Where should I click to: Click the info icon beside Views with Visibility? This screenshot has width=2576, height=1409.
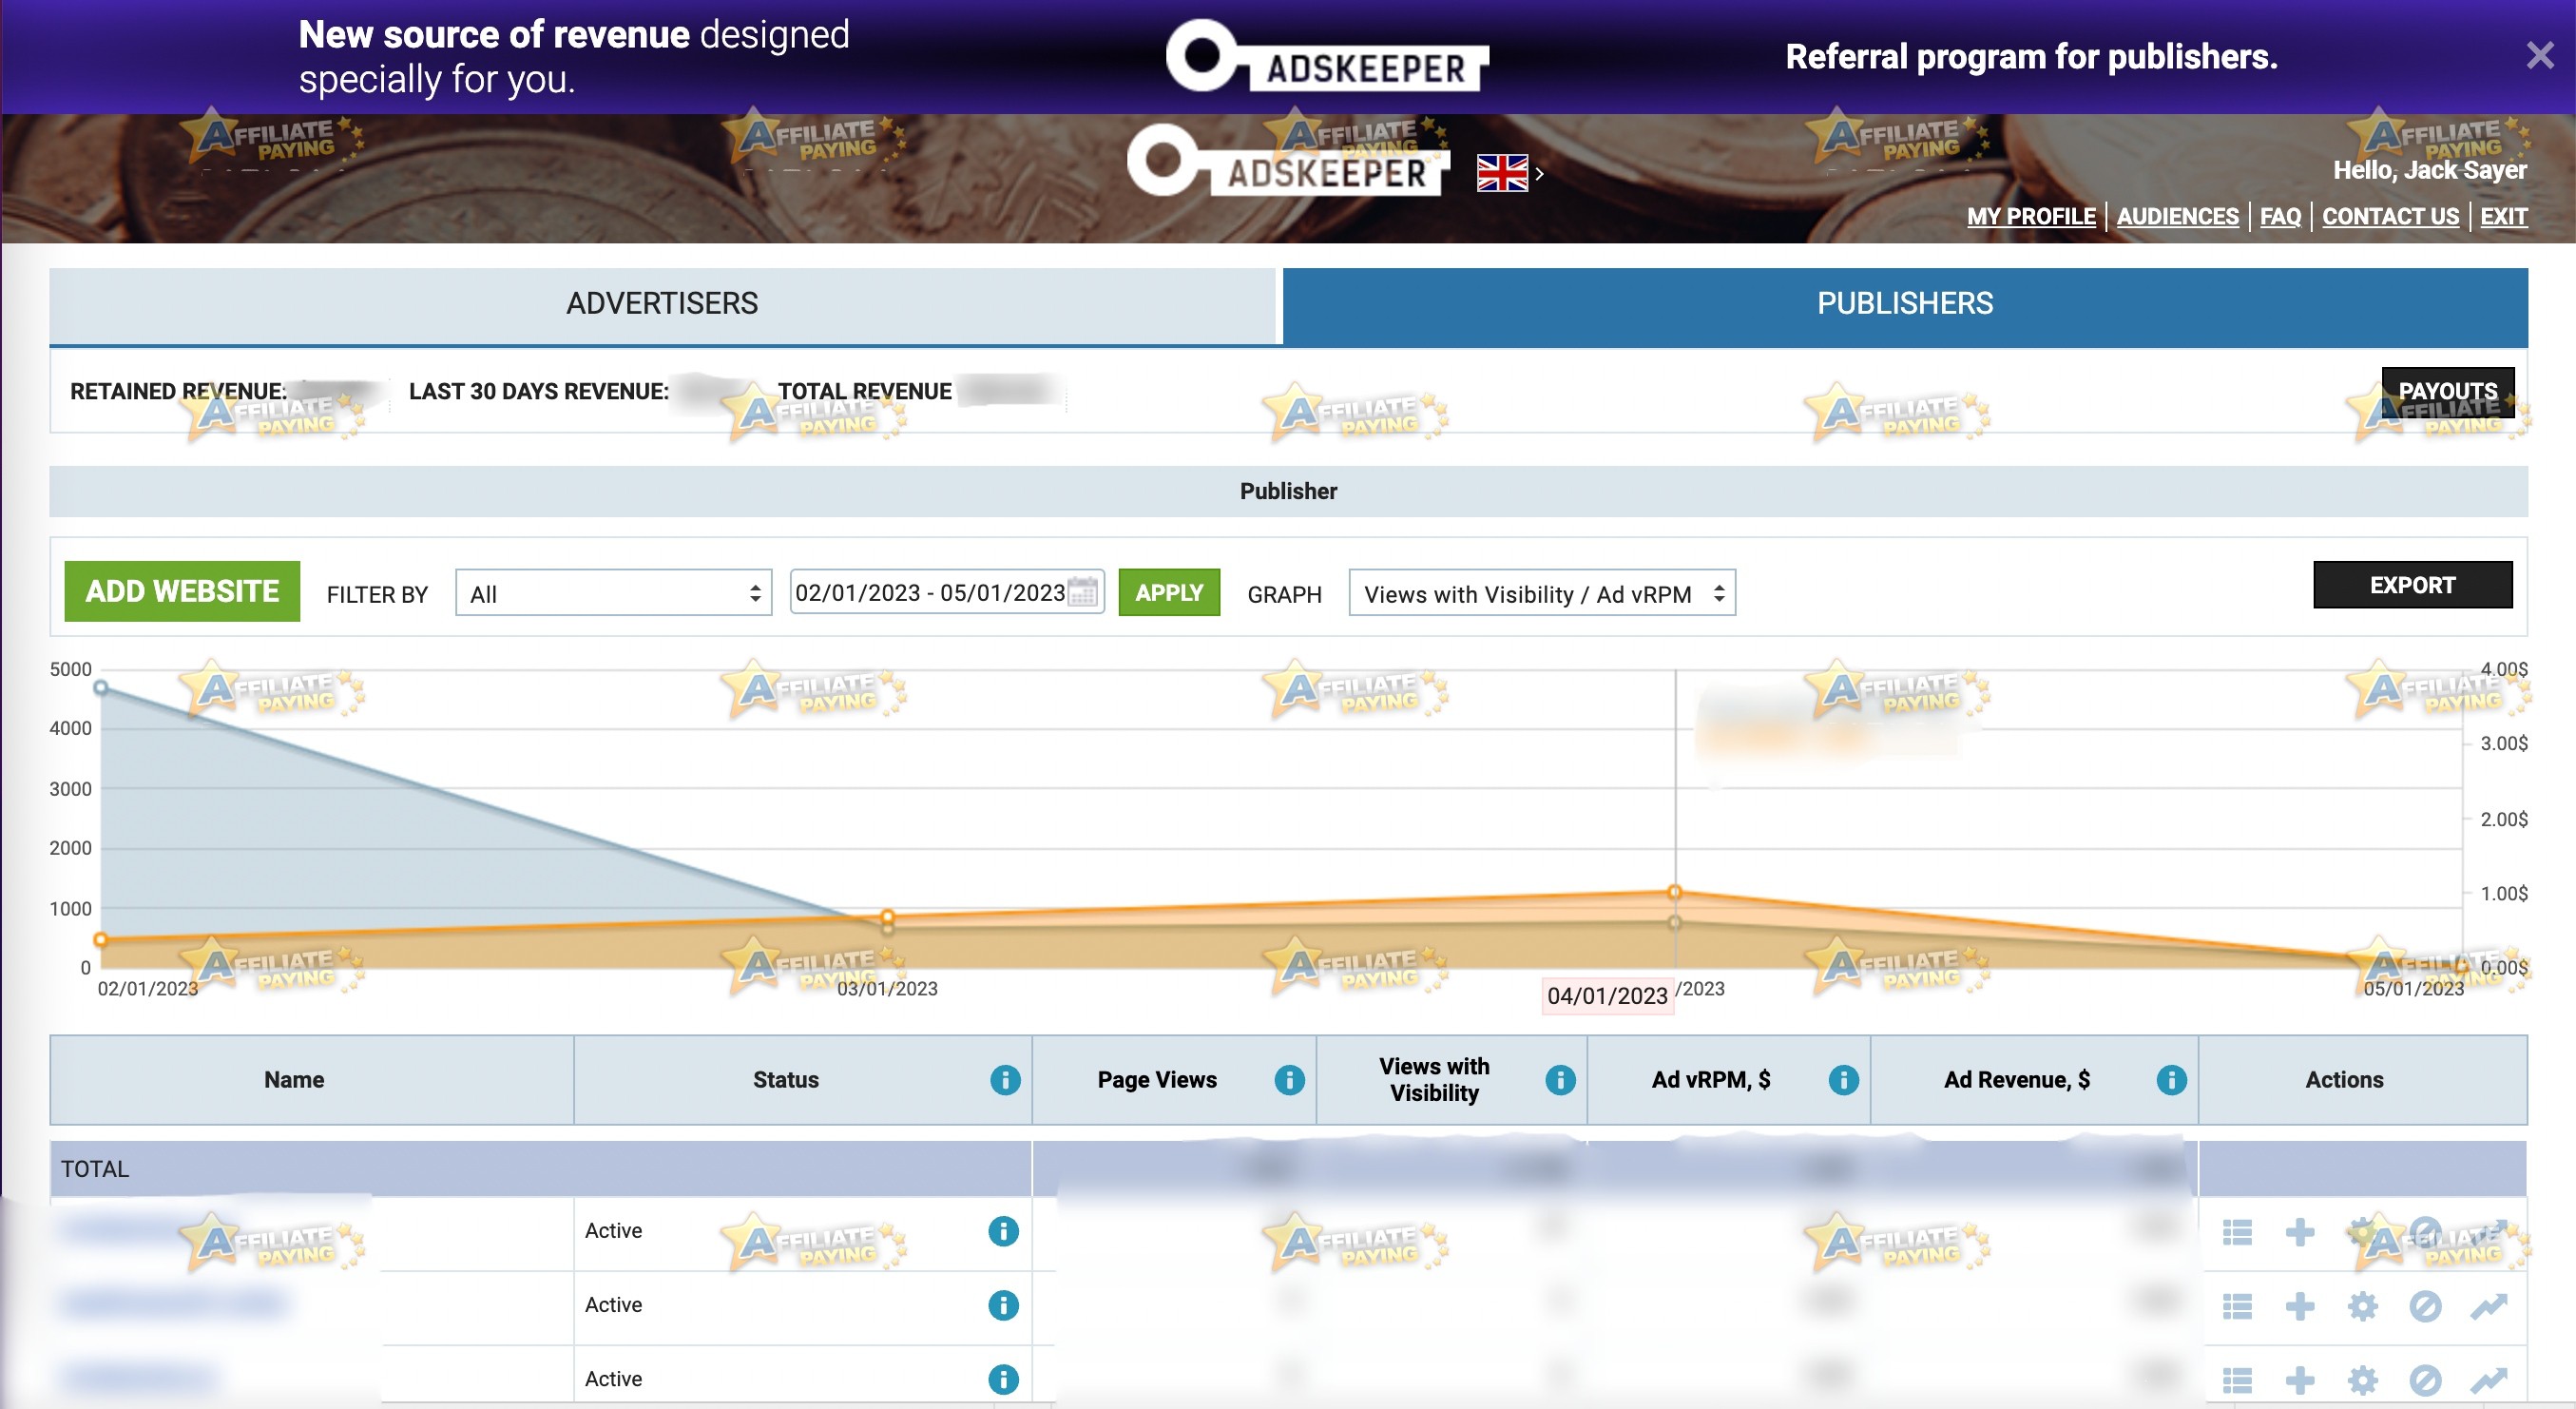pos(1560,1080)
